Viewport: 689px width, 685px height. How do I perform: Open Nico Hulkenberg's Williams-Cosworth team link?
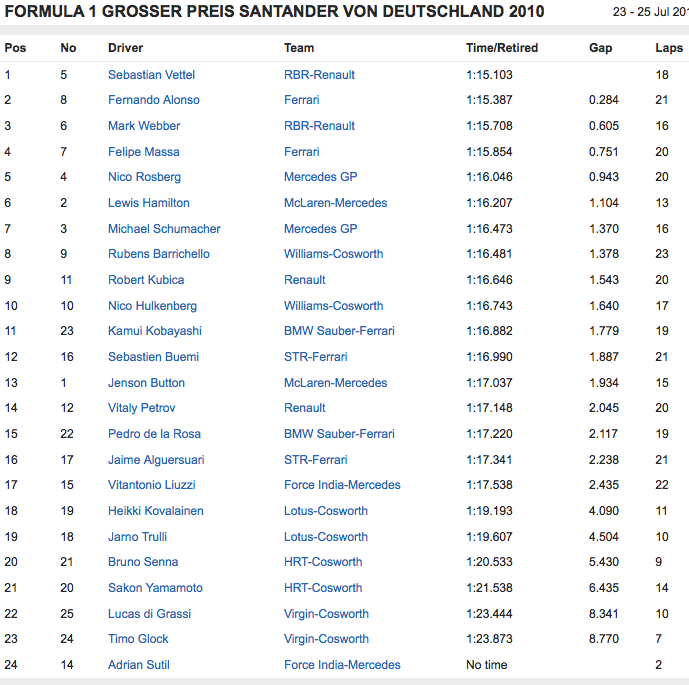coord(333,306)
